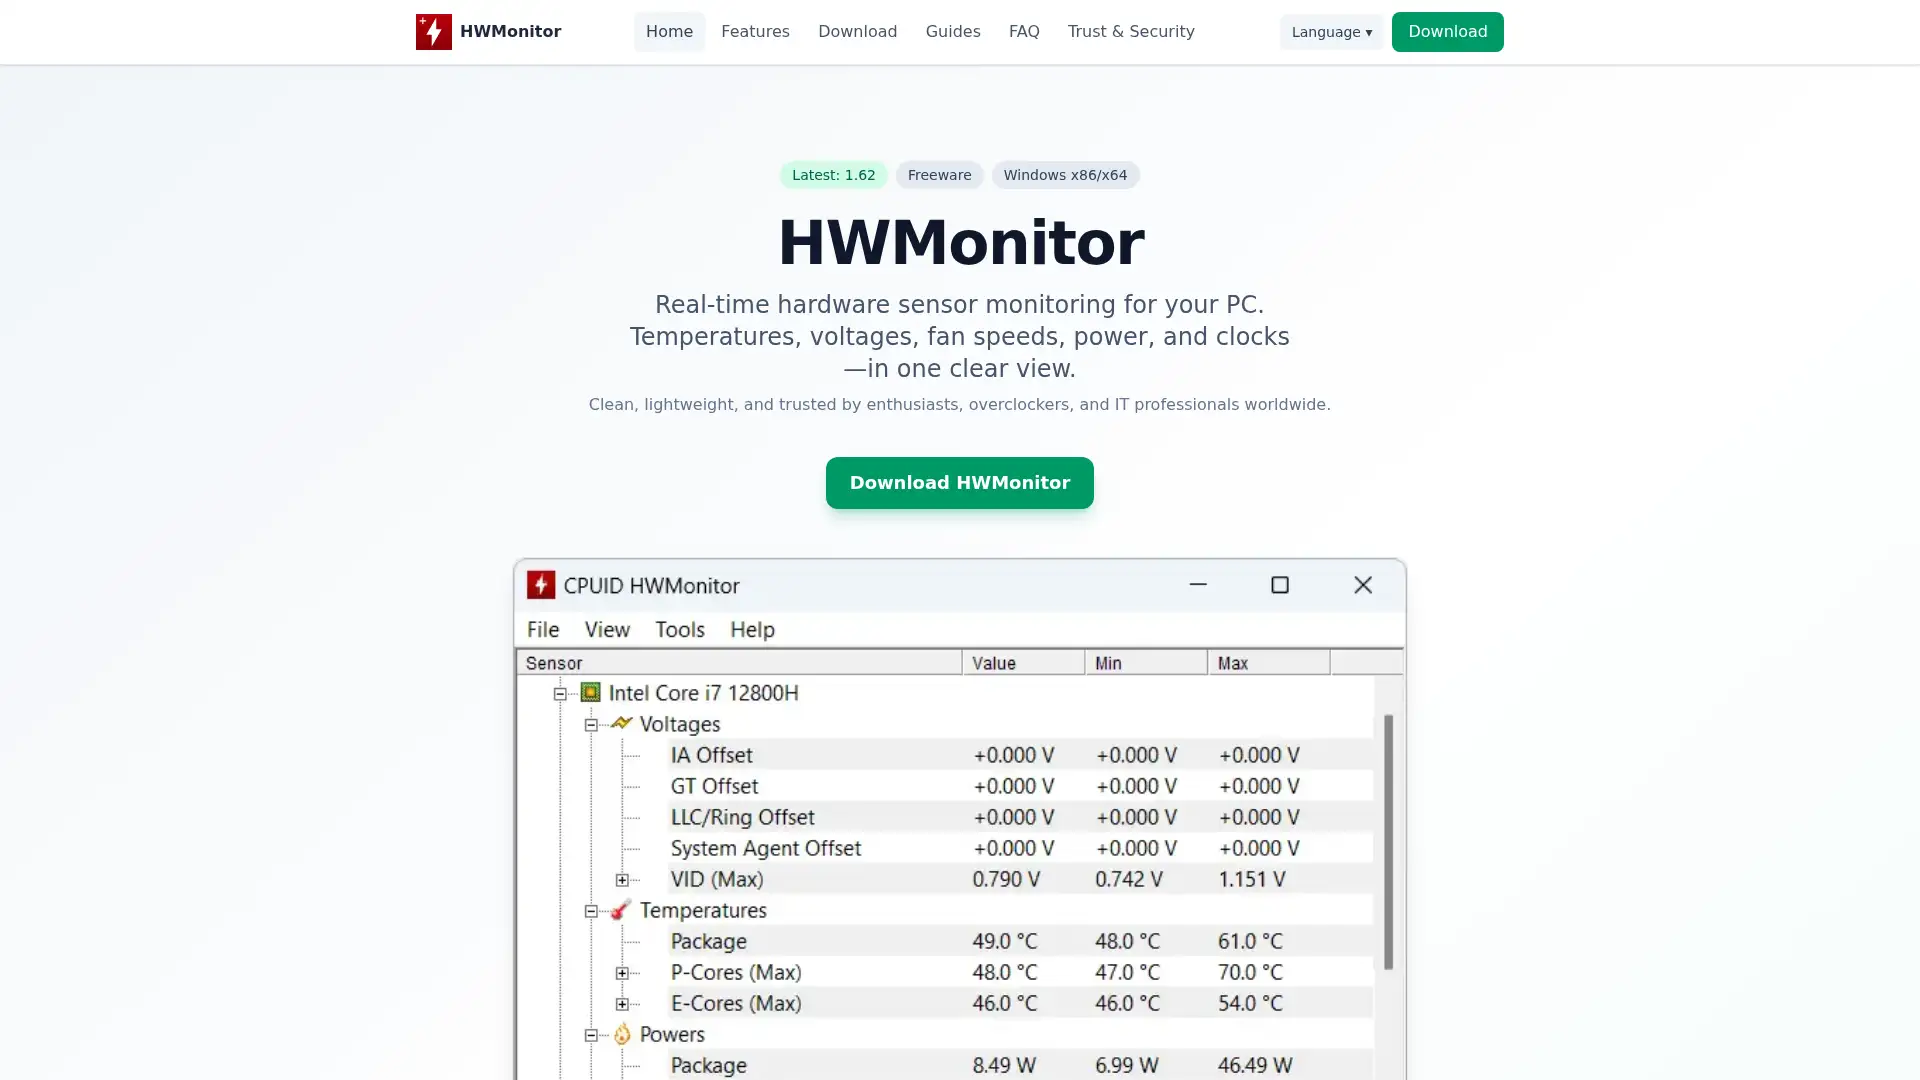This screenshot has height=1080, width=1920.
Task: Open the Help menu in HWMonitor window
Action: (x=752, y=629)
